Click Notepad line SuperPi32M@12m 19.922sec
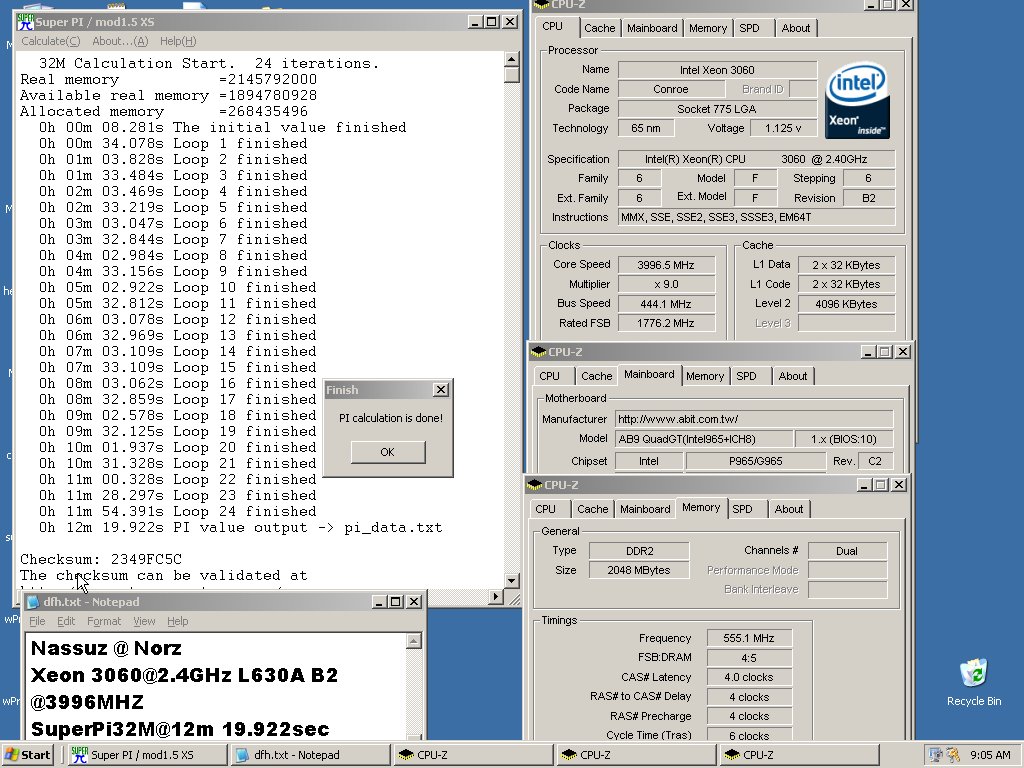Screen dimensions: 1024x768 (x=180, y=729)
